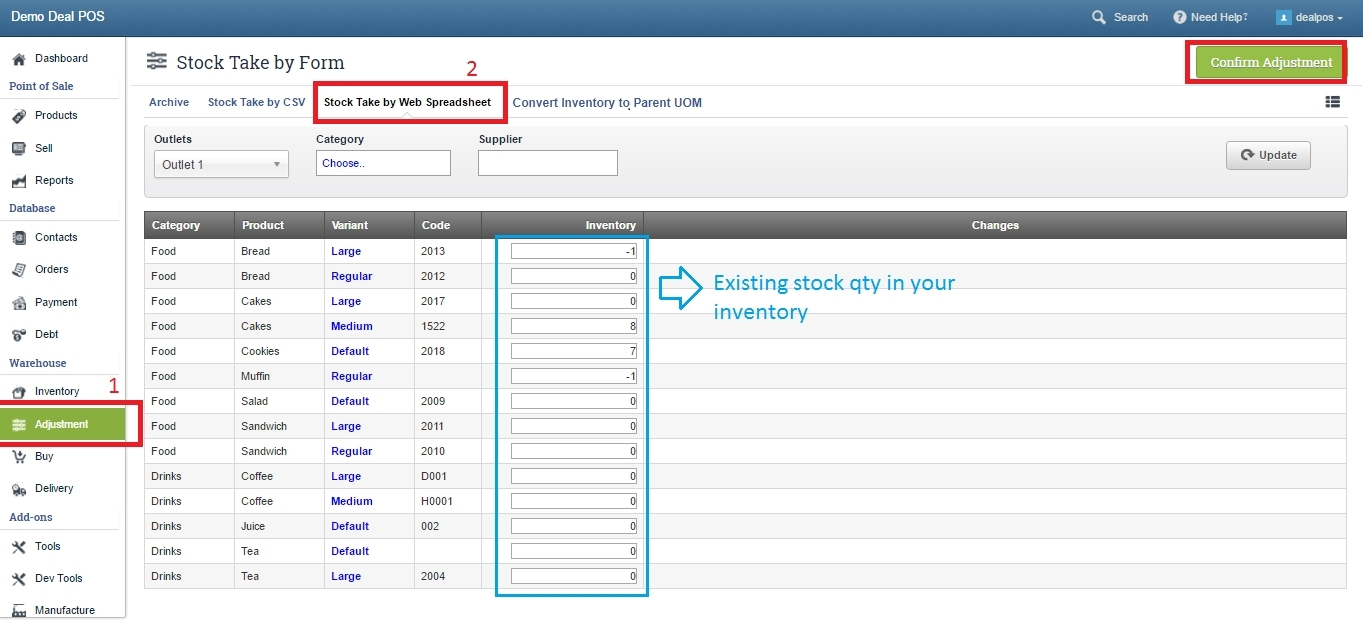
Task: Click the Debt icon in sidebar
Action: [x=18, y=335]
